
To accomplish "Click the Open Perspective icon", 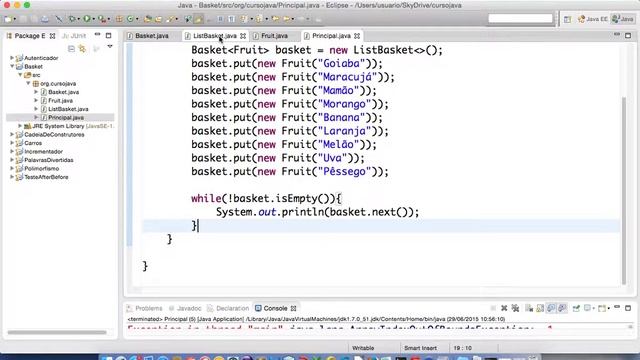I will 567,19.
